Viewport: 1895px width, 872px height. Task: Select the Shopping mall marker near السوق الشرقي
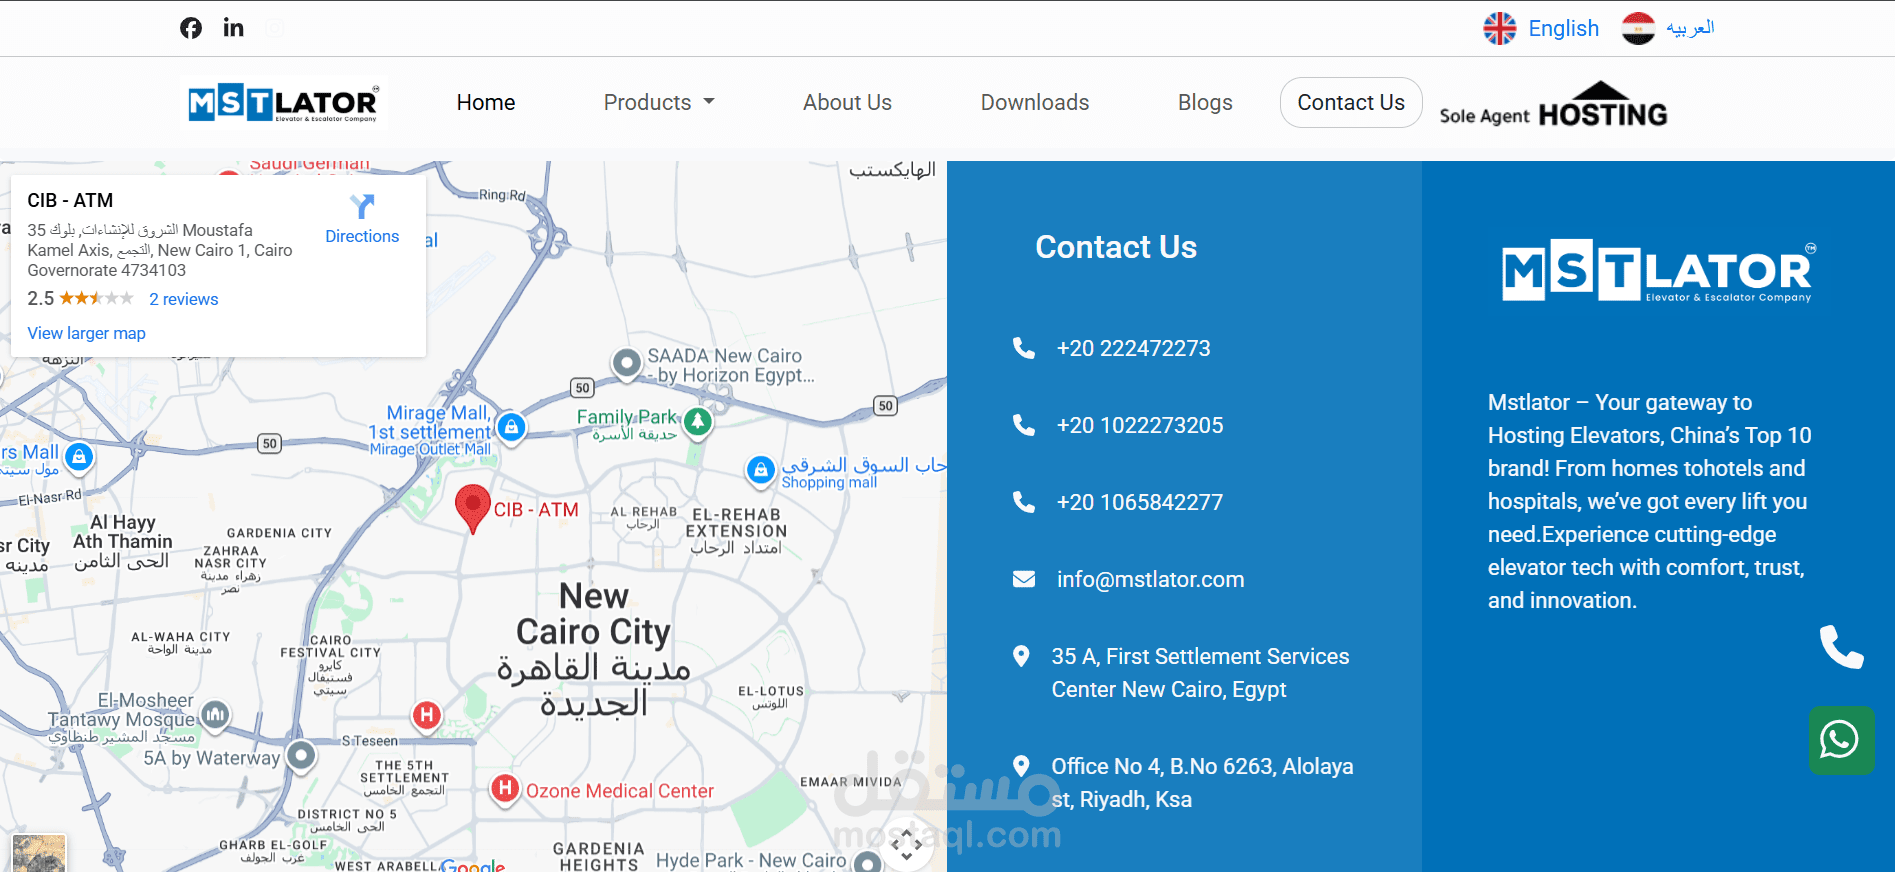click(x=761, y=470)
